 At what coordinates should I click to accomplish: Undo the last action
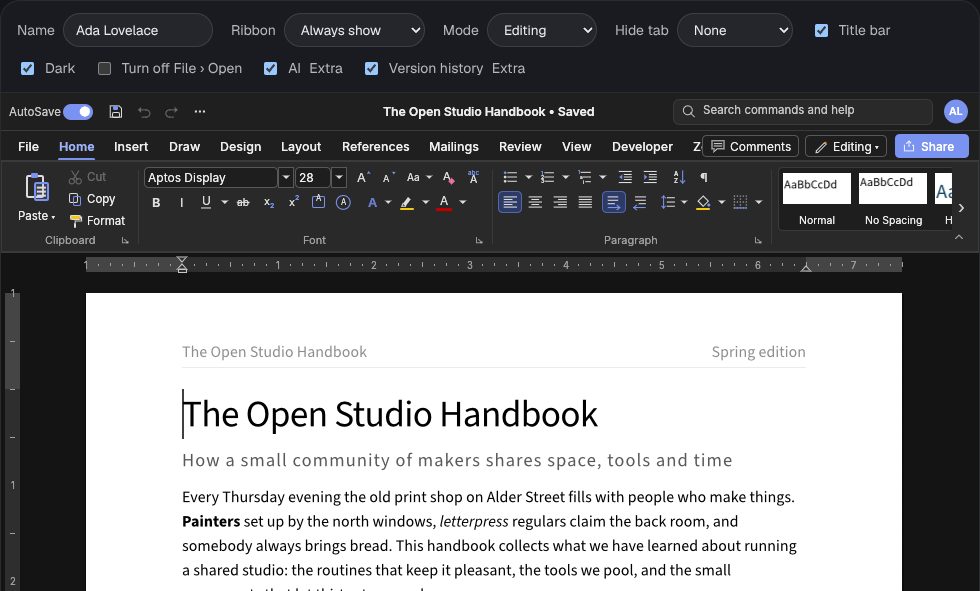tap(144, 112)
